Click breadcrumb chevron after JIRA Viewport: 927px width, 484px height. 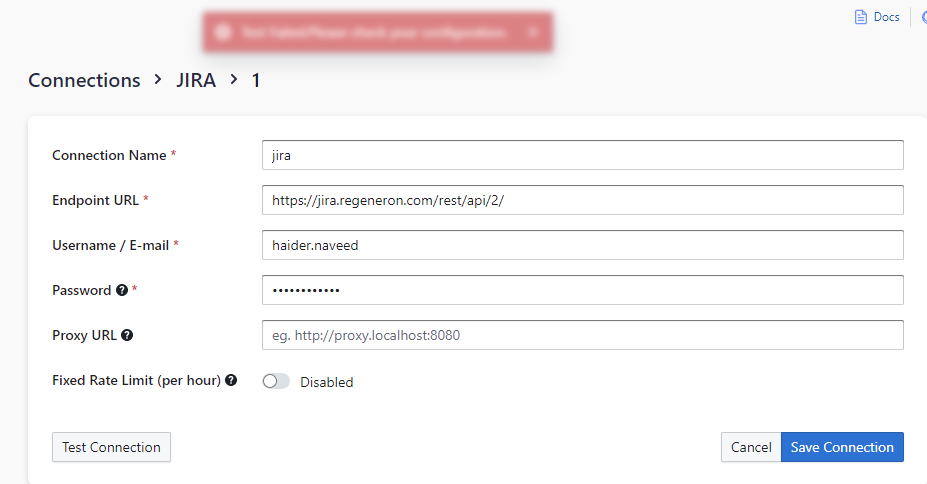pos(234,79)
